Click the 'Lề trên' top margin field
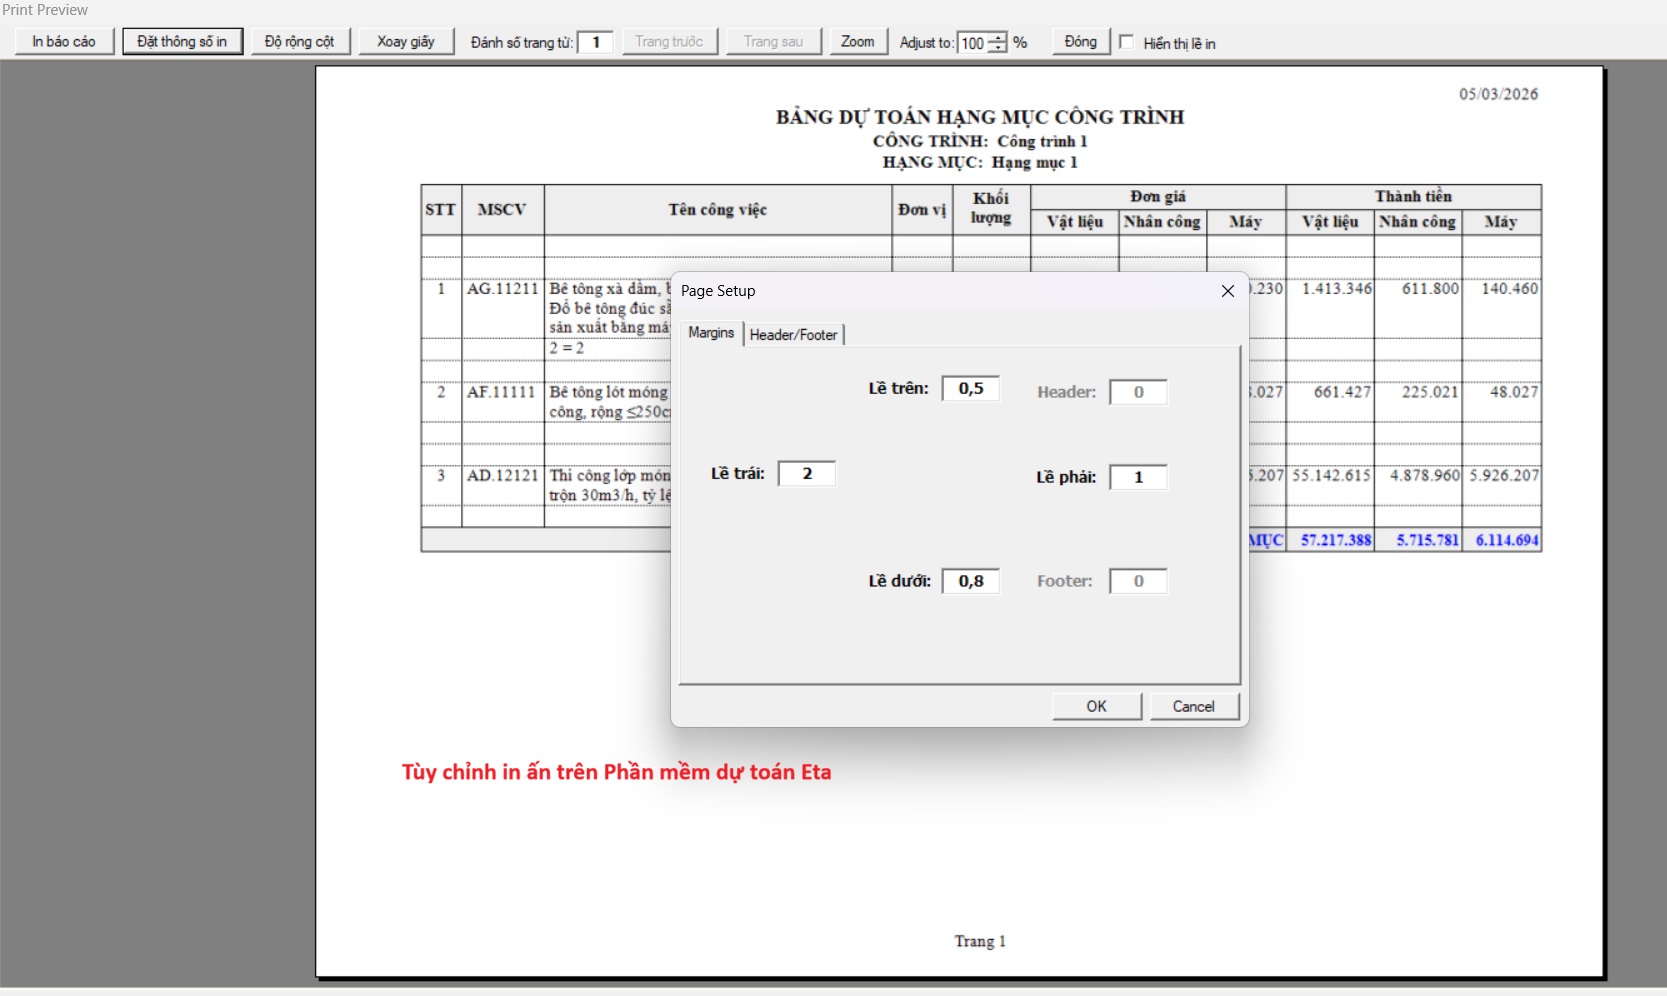Image resolution: width=1667 pixels, height=996 pixels. click(x=970, y=389)
